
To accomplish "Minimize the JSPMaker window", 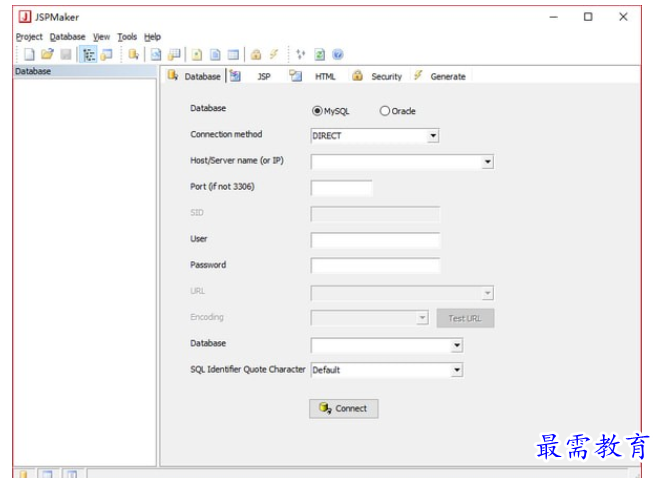I will click(x=554, y=17).
